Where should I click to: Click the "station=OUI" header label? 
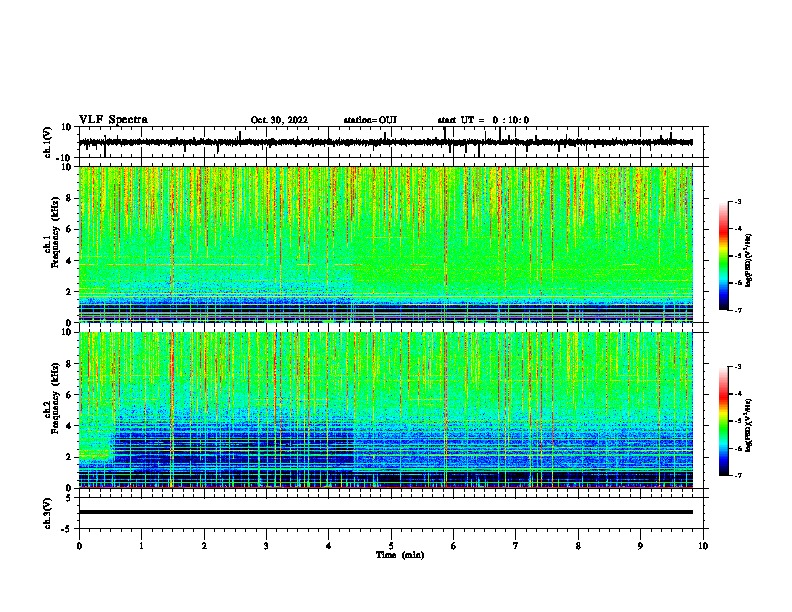point(370,120)
